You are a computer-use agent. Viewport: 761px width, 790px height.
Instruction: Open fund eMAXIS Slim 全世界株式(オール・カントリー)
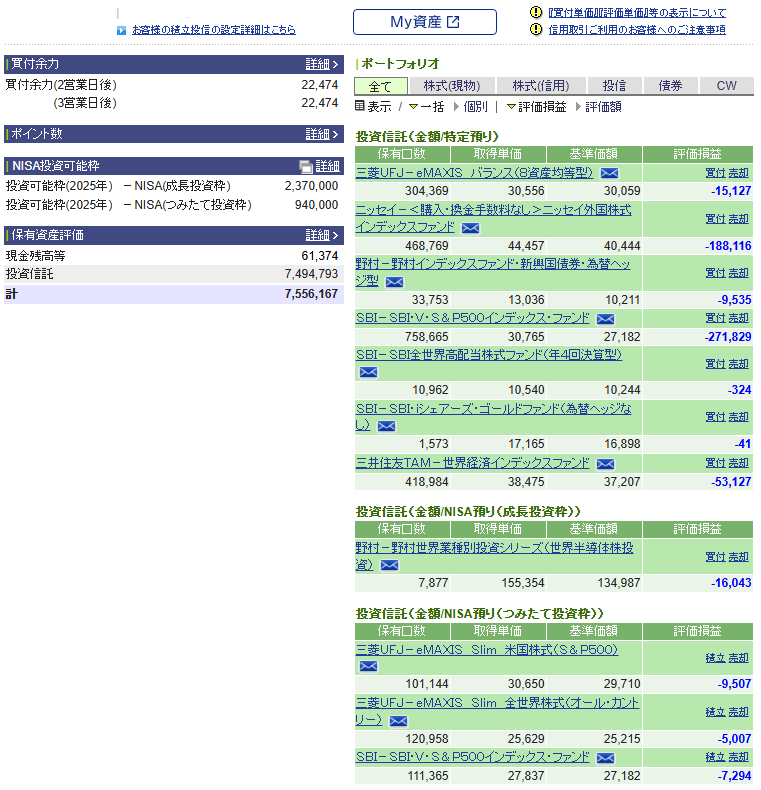click(497, 711)
